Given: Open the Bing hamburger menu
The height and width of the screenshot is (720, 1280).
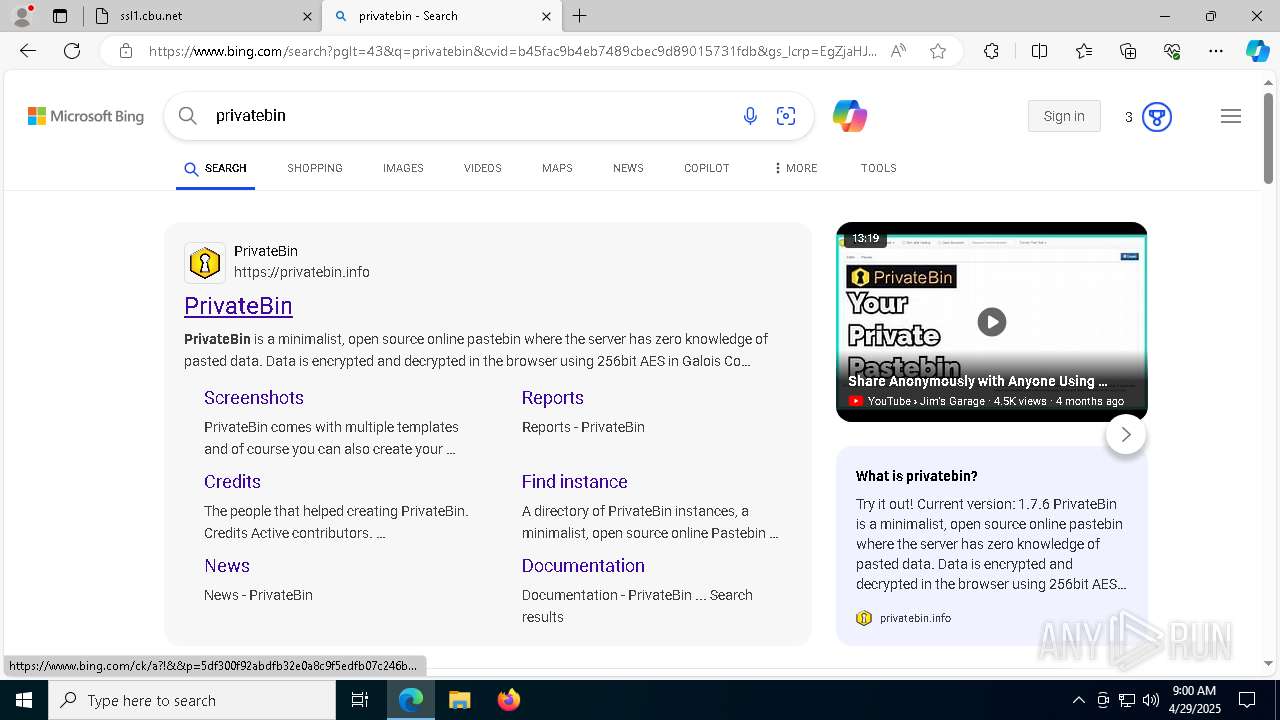Looking at the screenshot, I should (1231, 116).
